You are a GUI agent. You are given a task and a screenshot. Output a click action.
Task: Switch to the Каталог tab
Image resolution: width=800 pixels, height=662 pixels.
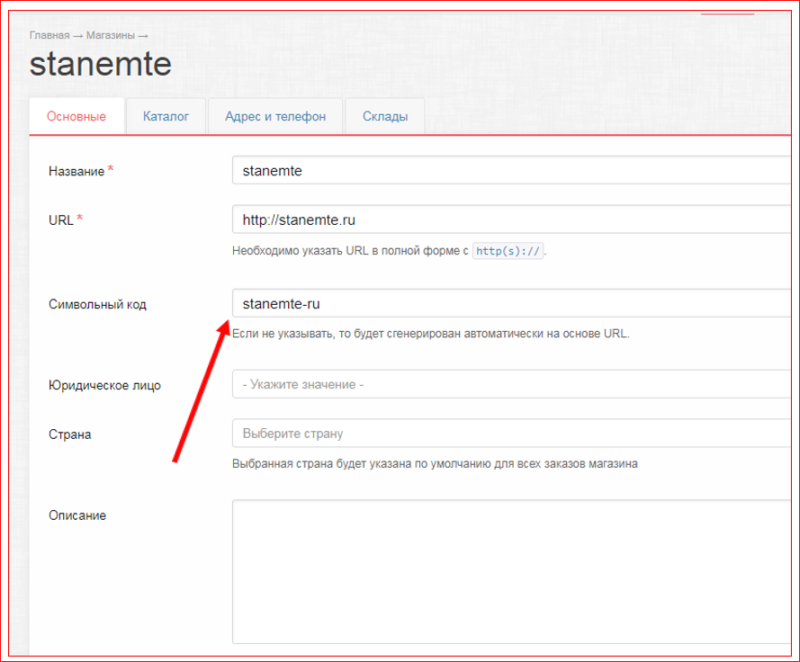coord(165,116)
